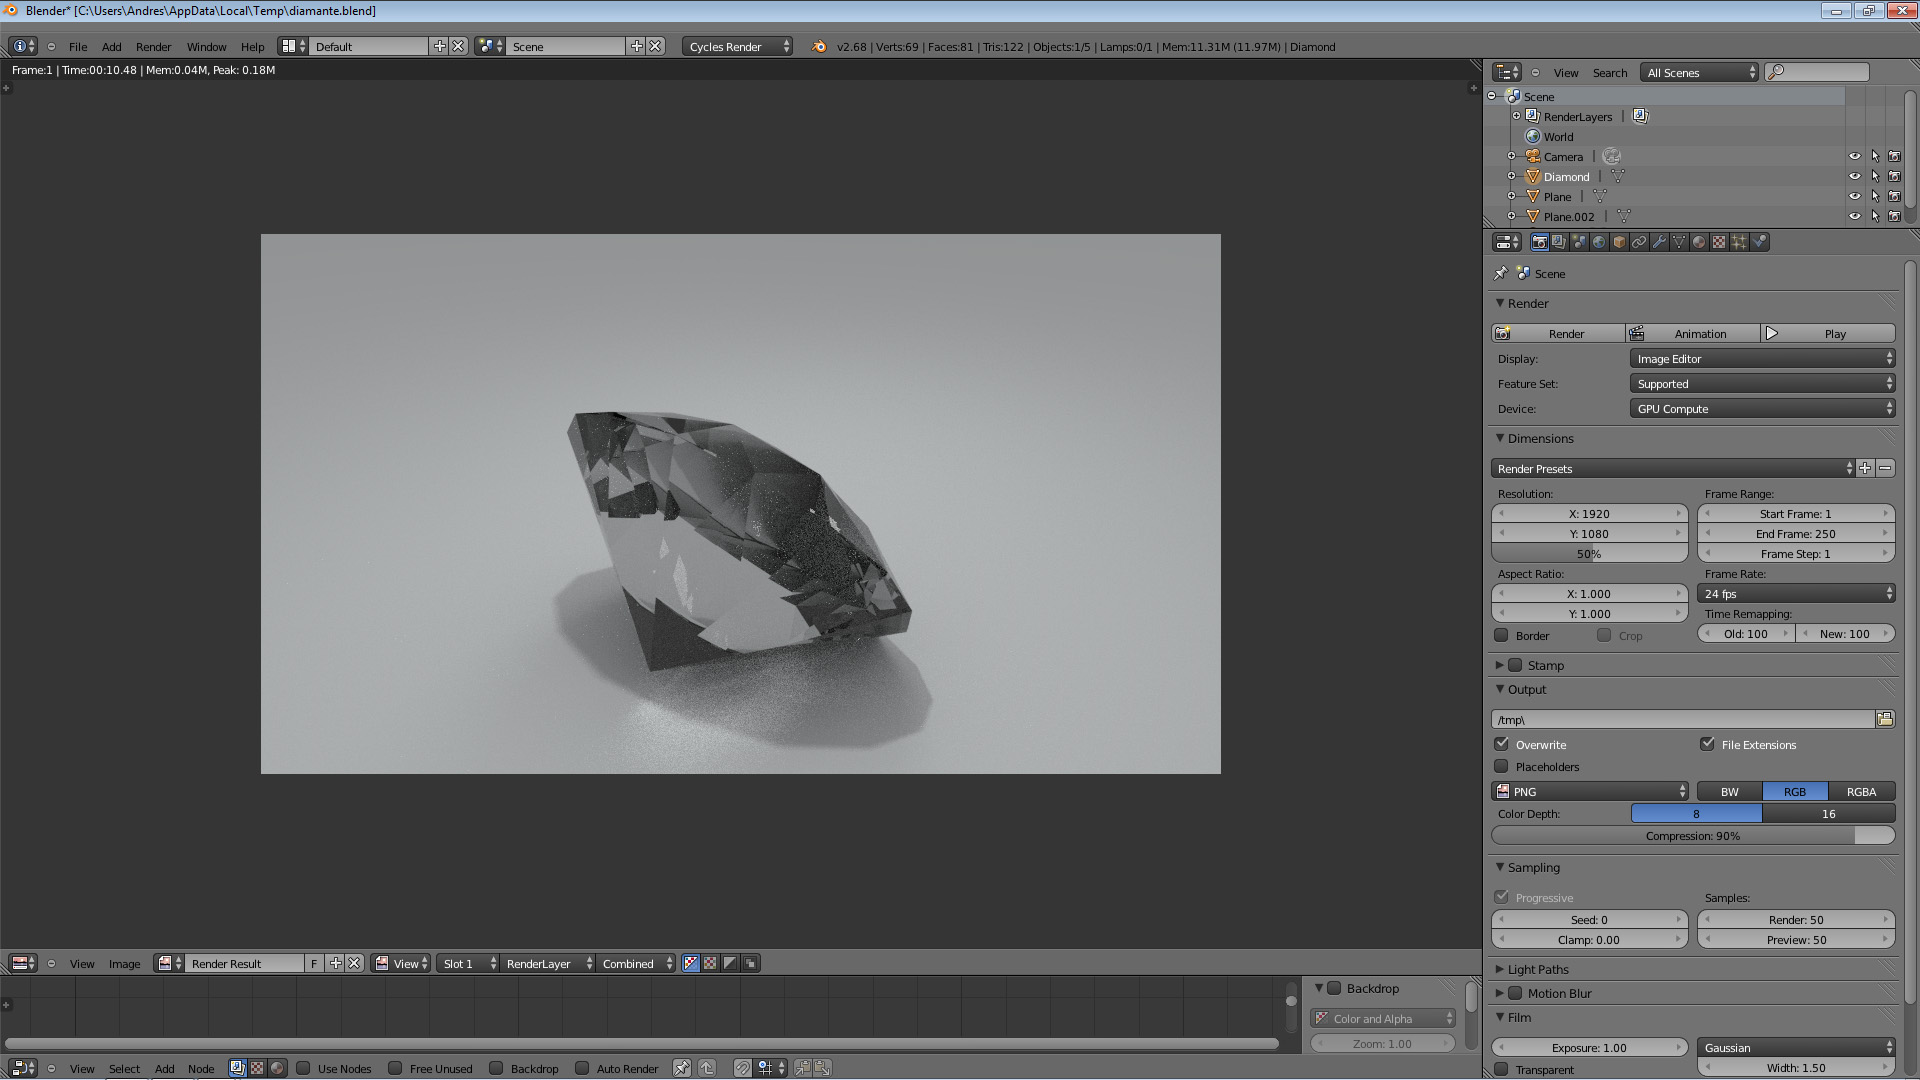Image resolution: width=1920 pixels, height=1080 pixels.
Task: Open the Object properties cube tab
Action: (x=1619, y=242)
